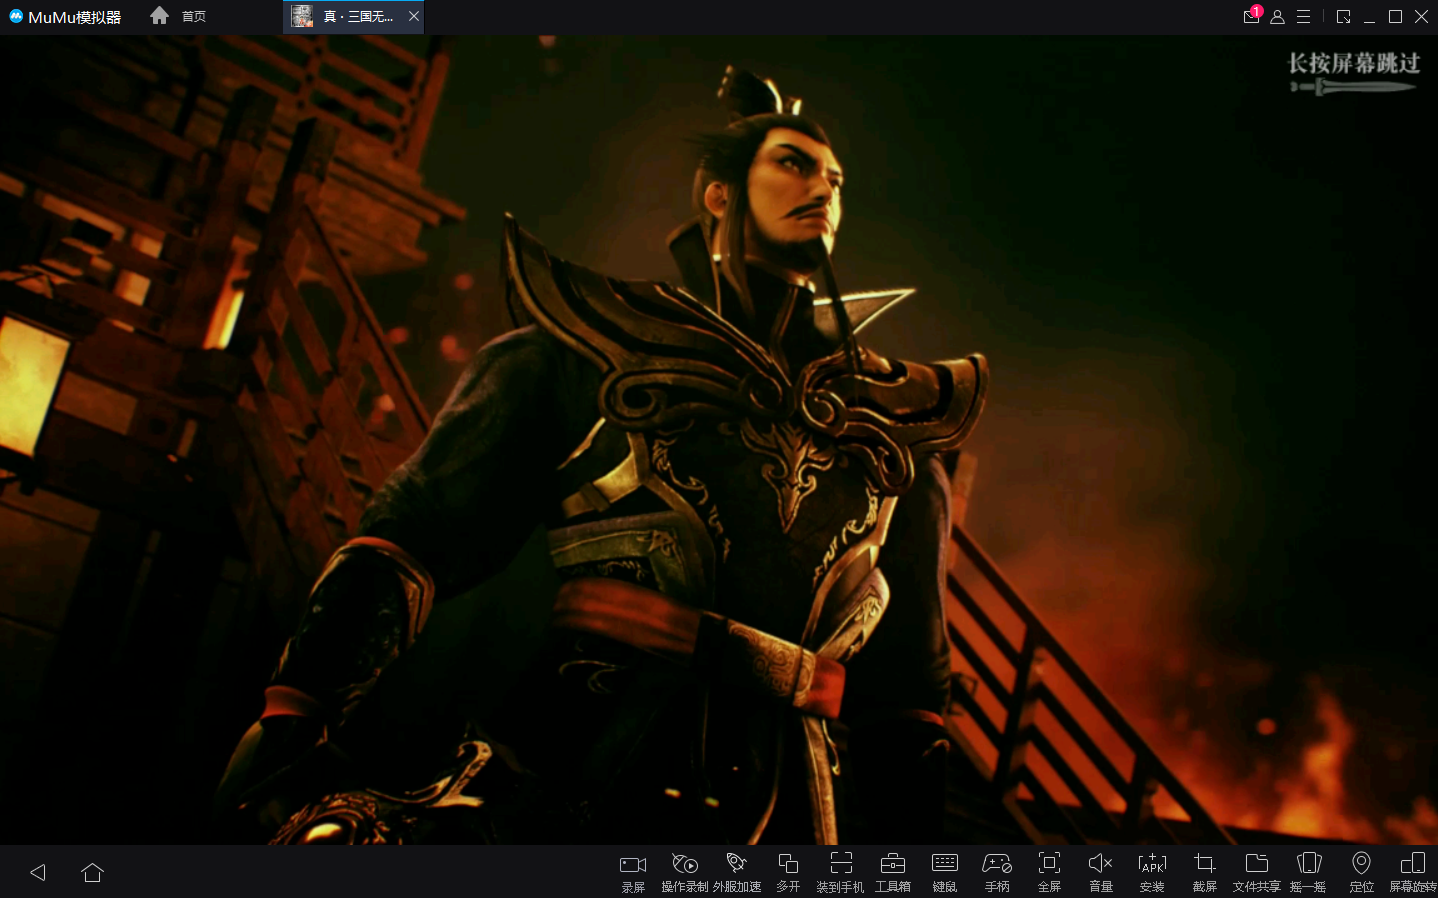
Task: Install an APK with 安装 icon
Action: tap(1152, 871)
